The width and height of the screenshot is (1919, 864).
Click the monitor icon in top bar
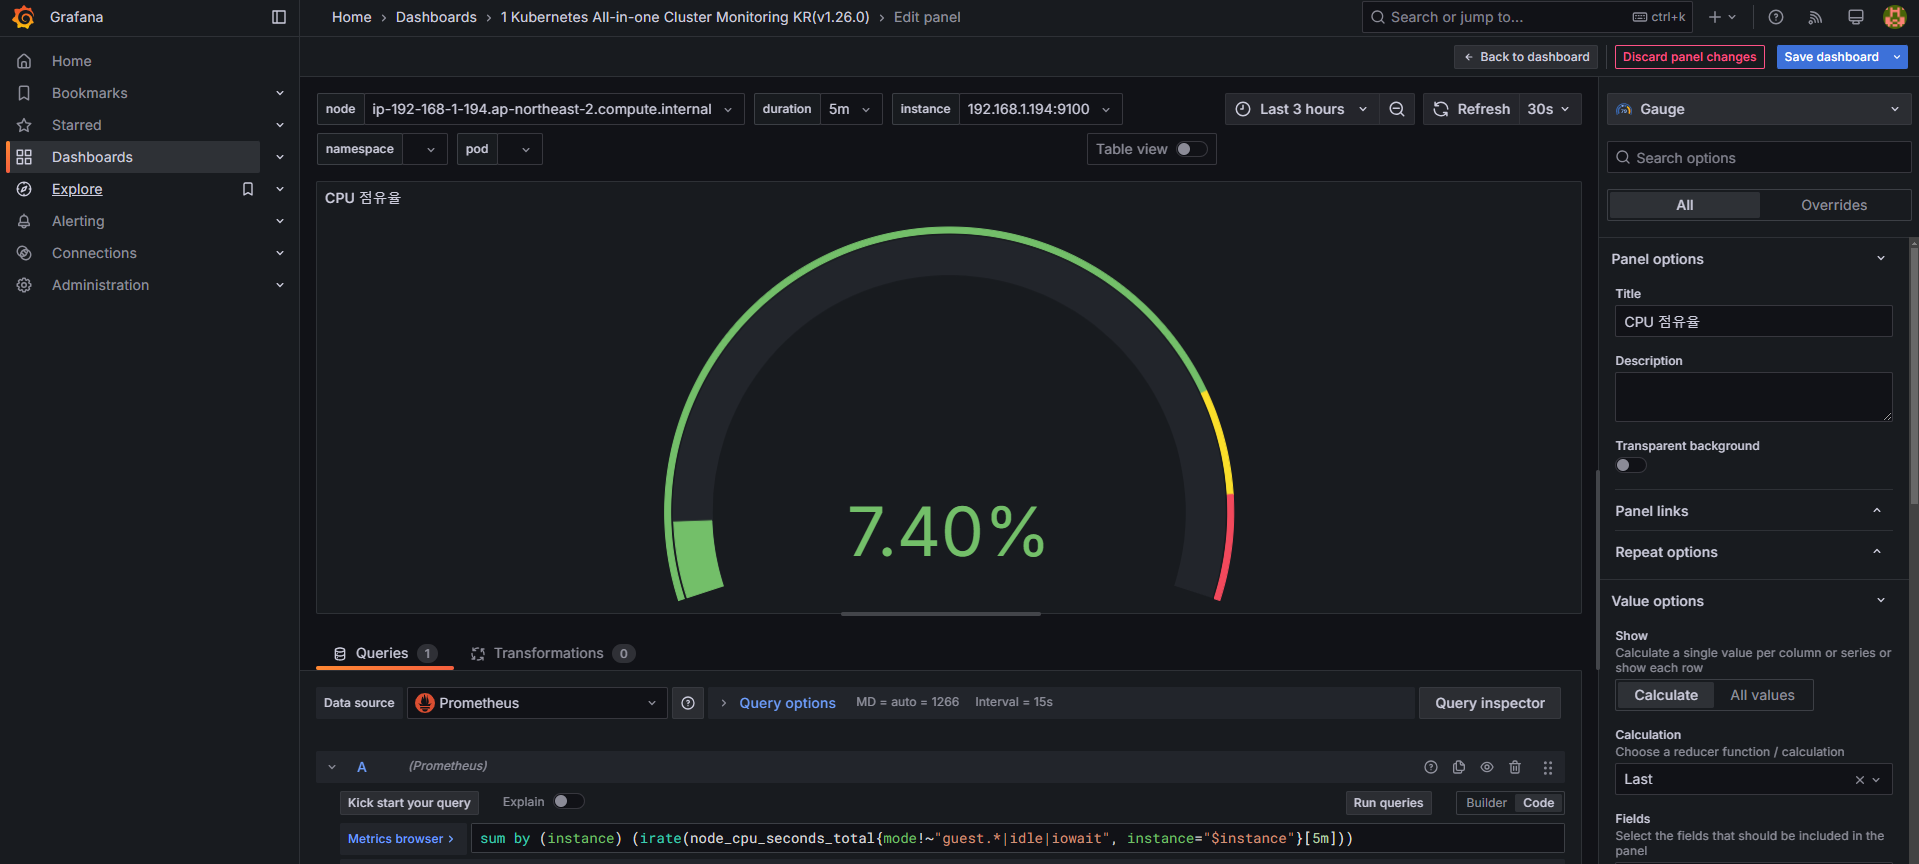[x=1856, y=17]
